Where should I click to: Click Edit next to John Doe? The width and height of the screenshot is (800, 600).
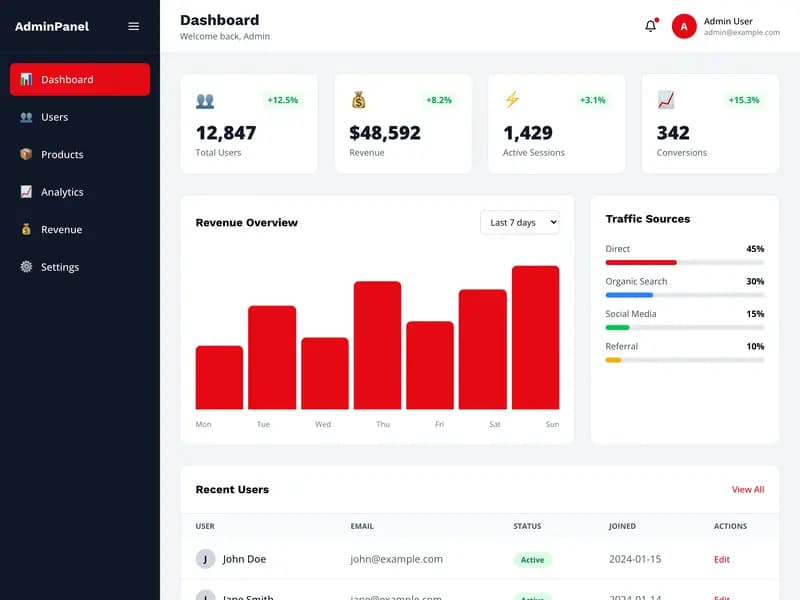[722, 559]
